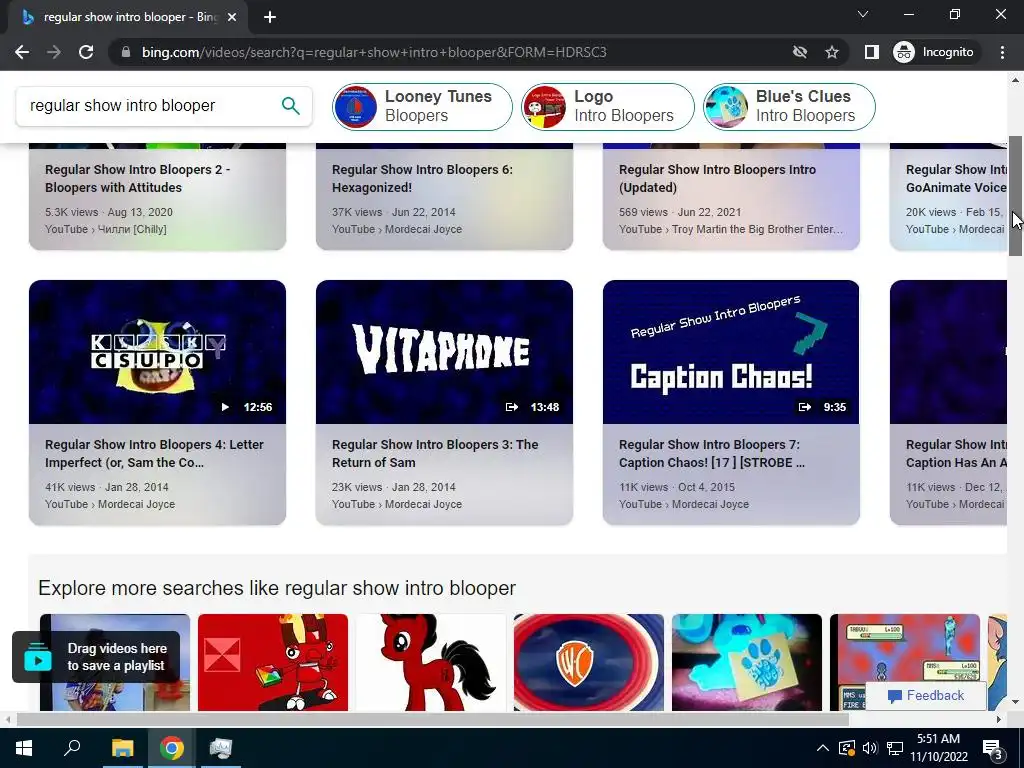Click the "37K views · Jun 22, 2014" line

(x=394, y=212)
